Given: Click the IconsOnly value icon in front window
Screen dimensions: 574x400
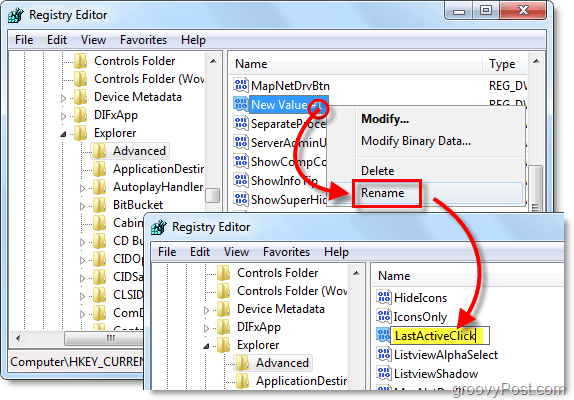Looking at the screenshot, I should (x=384, y=316).
